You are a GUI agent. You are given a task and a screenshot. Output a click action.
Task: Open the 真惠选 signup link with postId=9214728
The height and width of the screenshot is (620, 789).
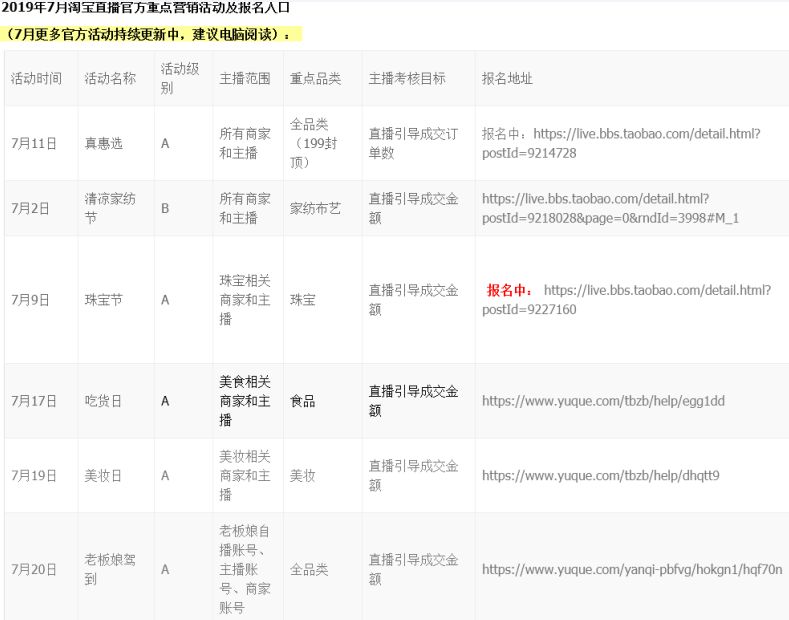click(621, 143)
